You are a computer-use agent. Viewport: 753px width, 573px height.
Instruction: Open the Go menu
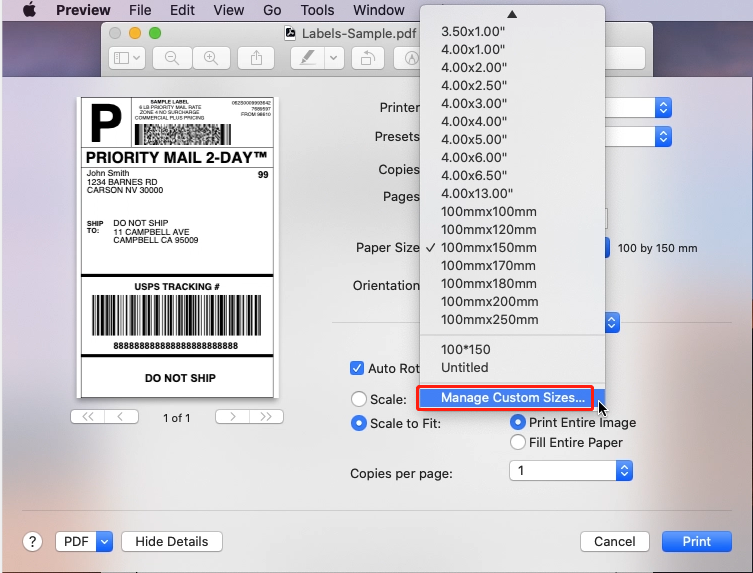click(272, 10)
